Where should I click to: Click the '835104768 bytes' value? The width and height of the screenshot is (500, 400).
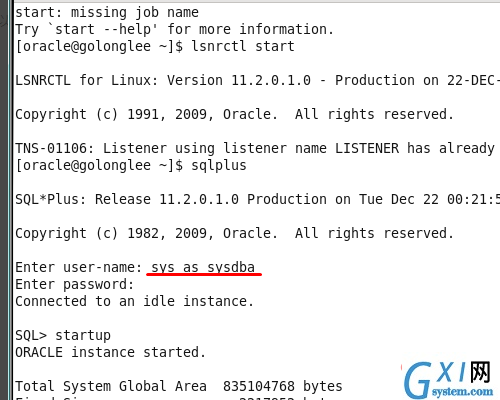tap(283, 386)
